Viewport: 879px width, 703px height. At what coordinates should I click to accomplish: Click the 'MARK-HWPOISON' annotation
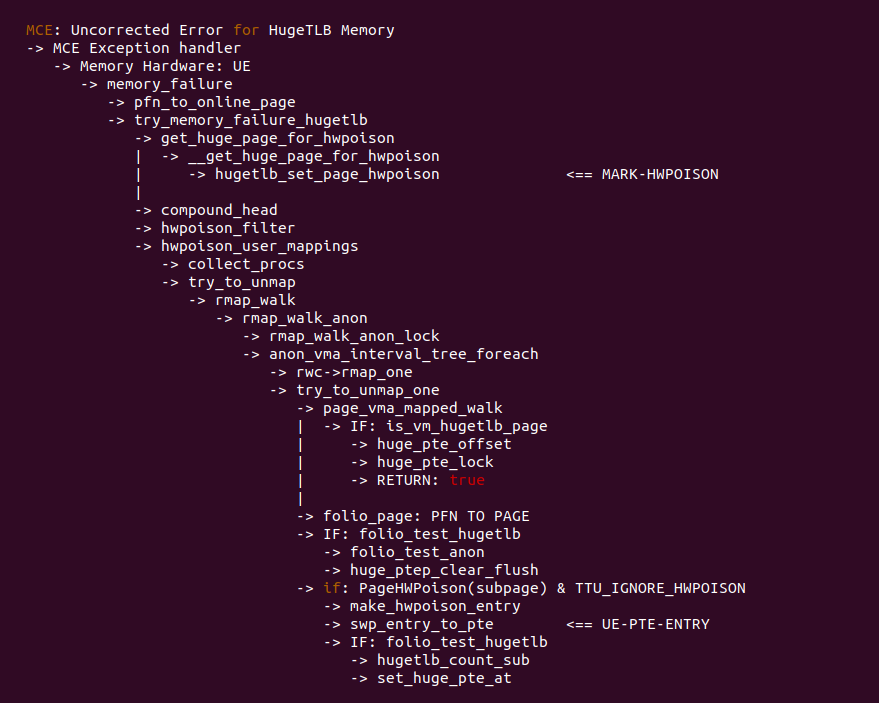660,174
